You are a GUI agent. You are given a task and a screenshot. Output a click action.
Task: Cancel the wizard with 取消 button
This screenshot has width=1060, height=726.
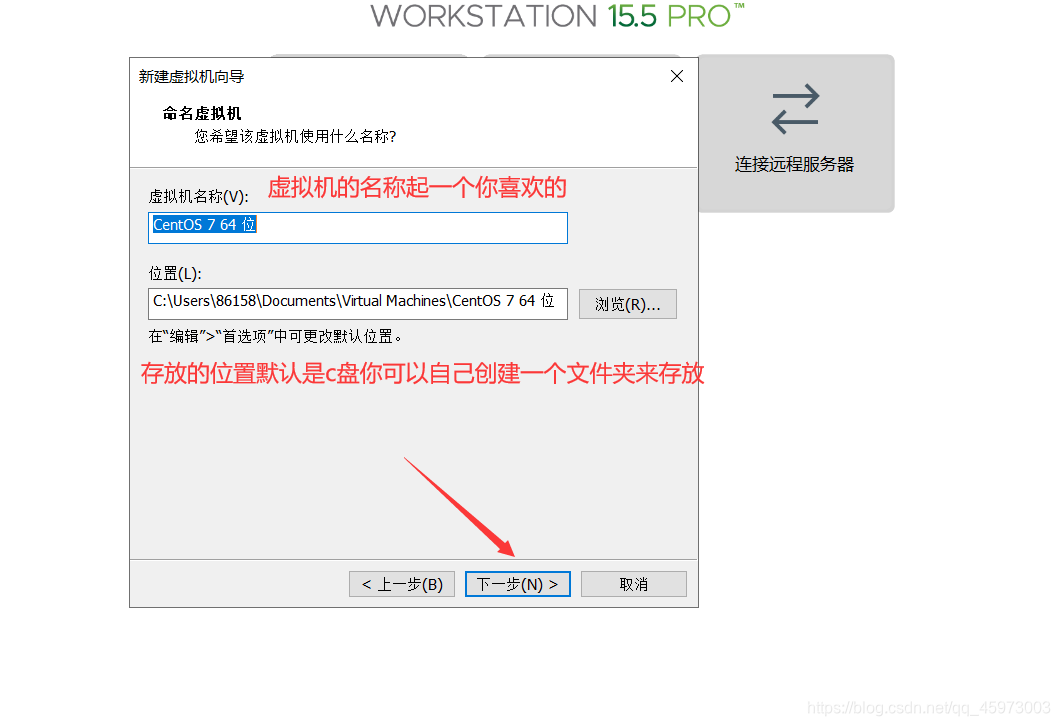point(633,584)
